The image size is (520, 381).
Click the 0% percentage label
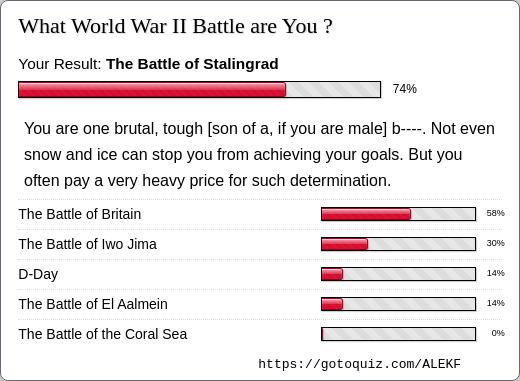coord(498,333)
